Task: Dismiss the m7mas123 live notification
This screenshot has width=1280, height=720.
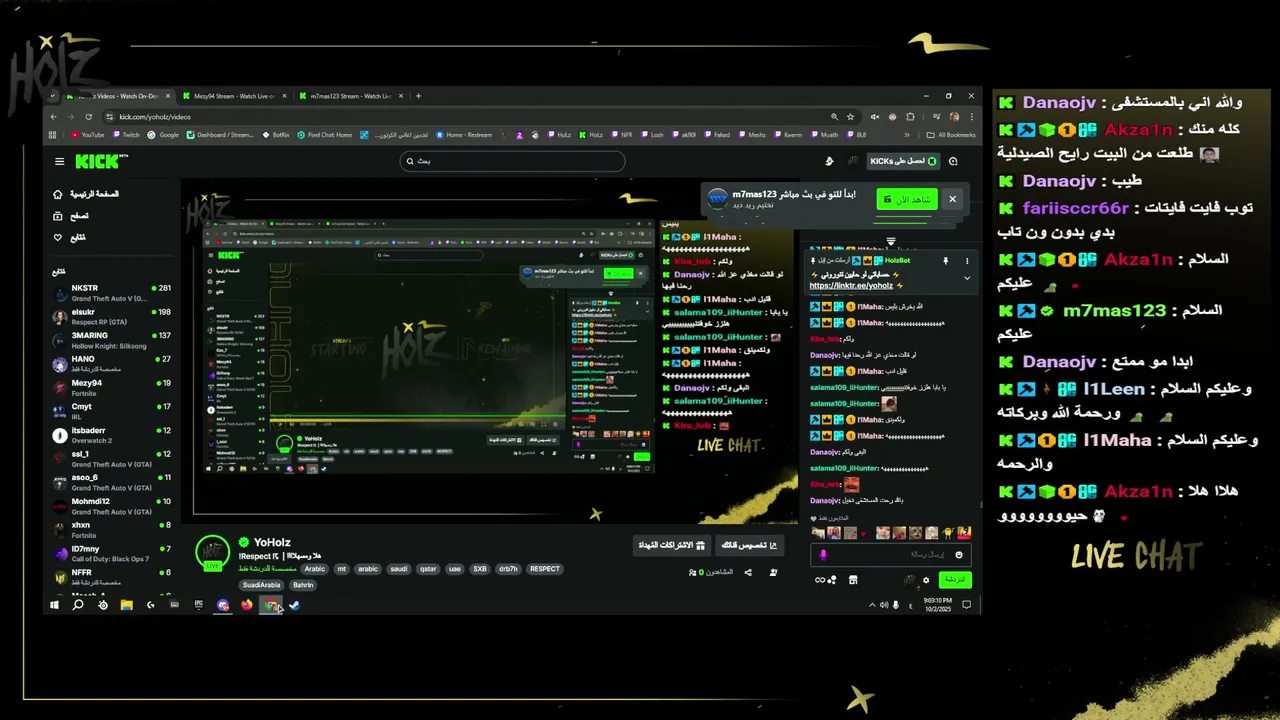Action: click(952, 199)
